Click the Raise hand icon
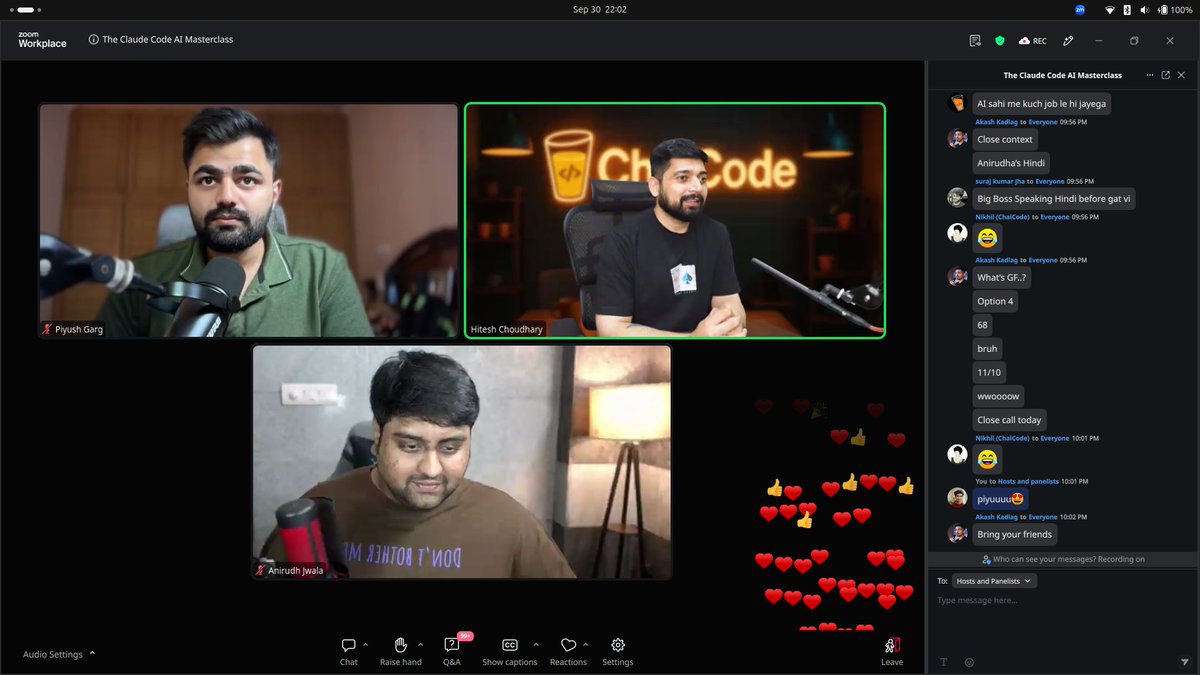The height and width of the screenshot is (675, 1200). coord(400,645)
